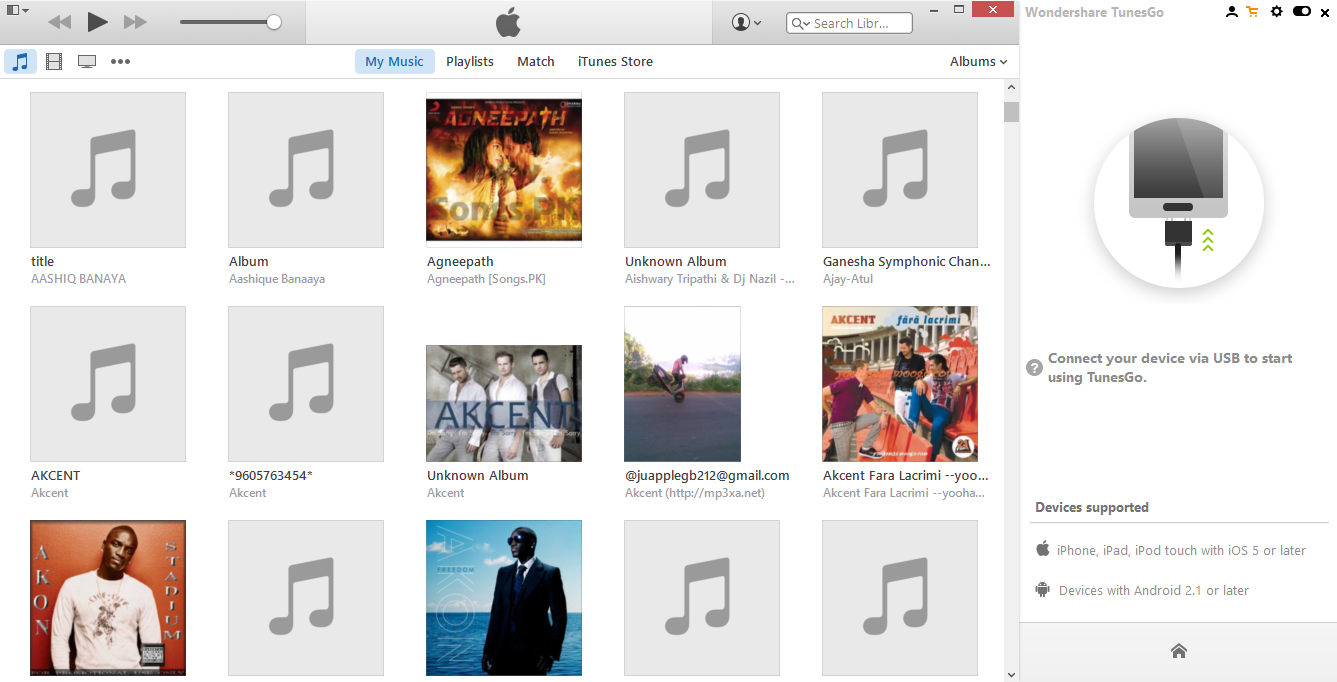Open the Match tab
The image size is (1337, 682).
coord(536,61)
